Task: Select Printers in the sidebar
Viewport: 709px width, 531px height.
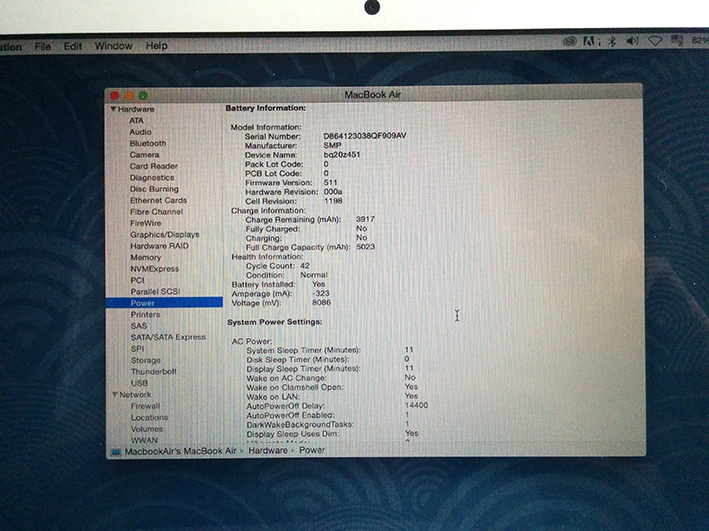Action: pos(145,314)
